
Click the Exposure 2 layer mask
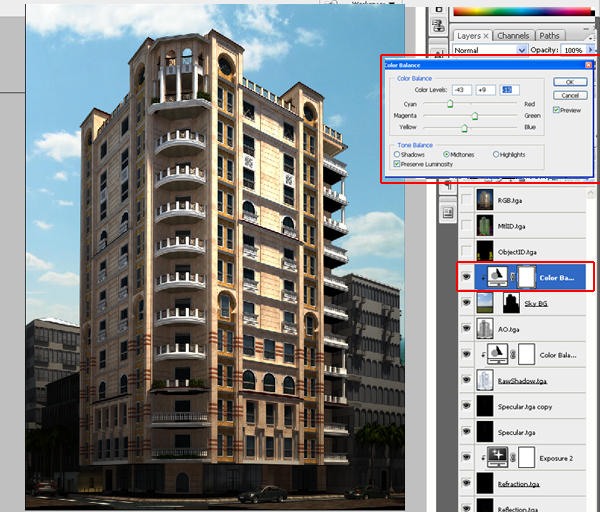[527, 458]
